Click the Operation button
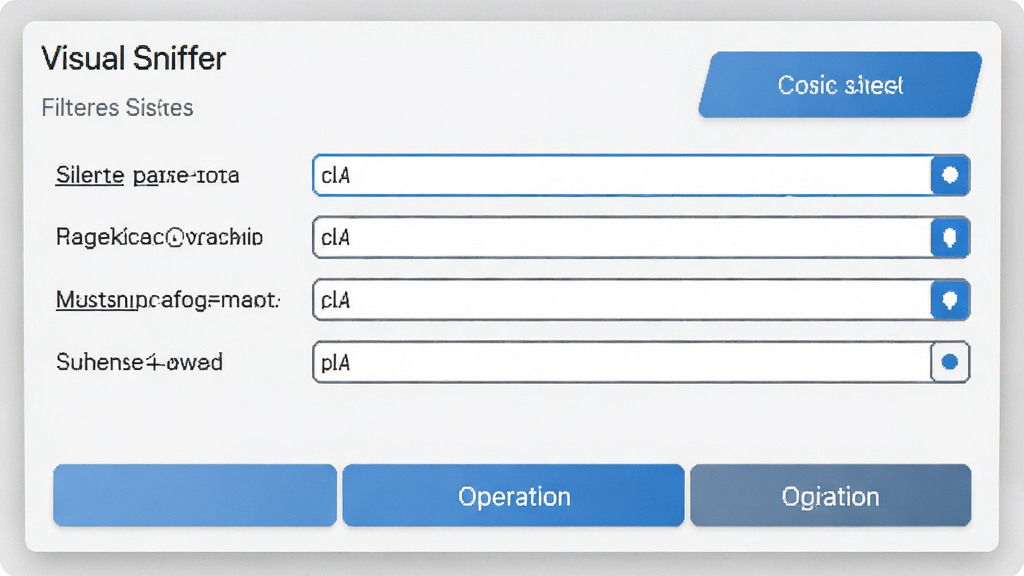This screenshot has height=576, width=1024. 513,496
